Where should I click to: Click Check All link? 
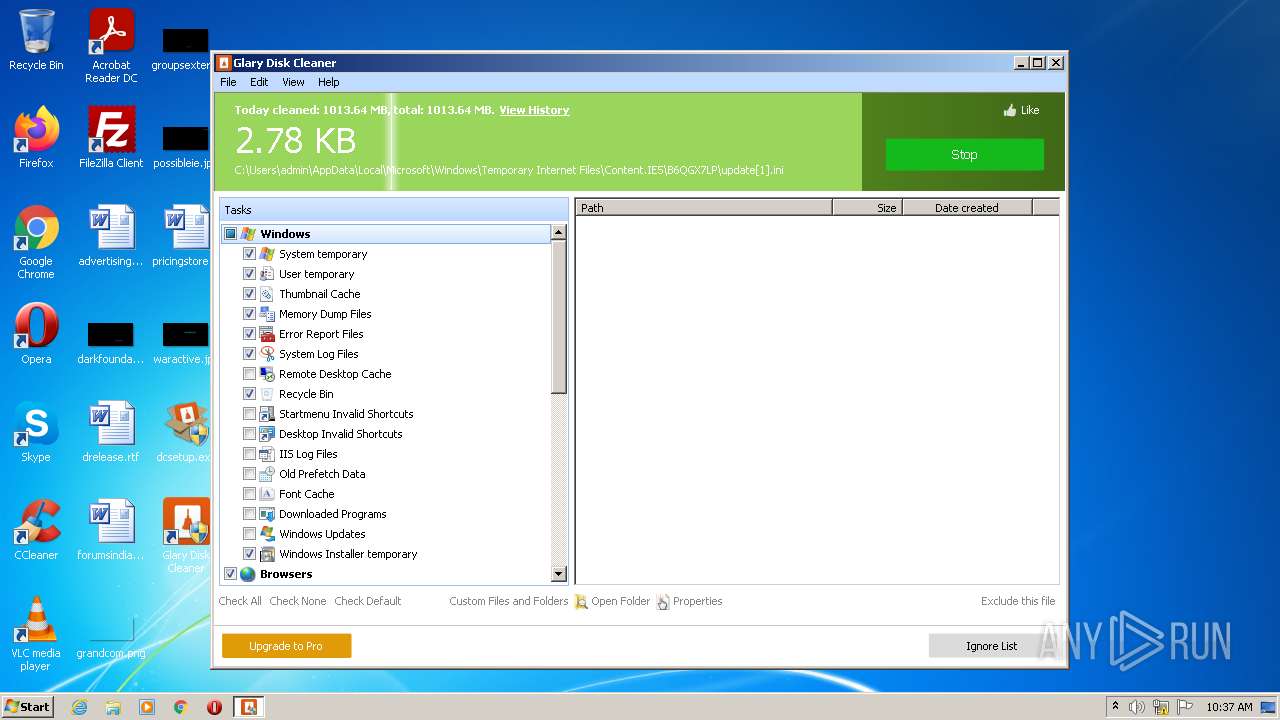[240, 601]
